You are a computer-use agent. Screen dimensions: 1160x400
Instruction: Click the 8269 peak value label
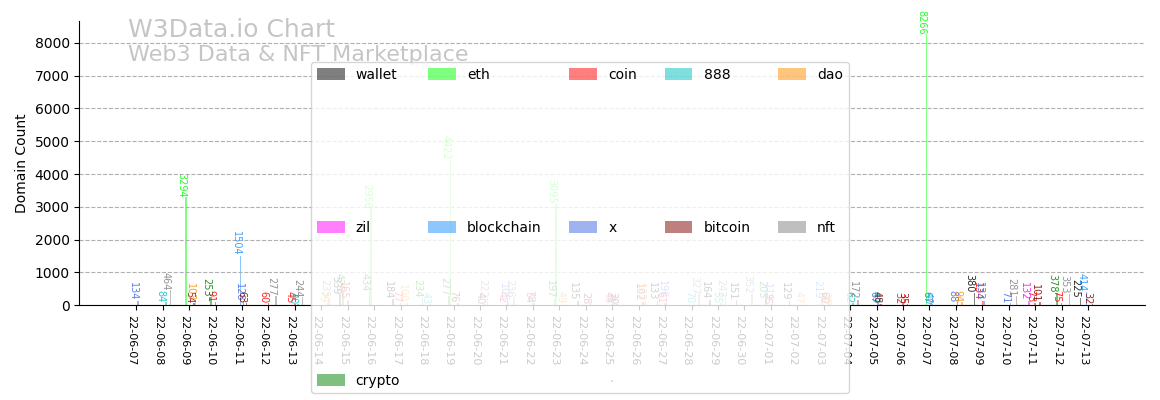922,22
